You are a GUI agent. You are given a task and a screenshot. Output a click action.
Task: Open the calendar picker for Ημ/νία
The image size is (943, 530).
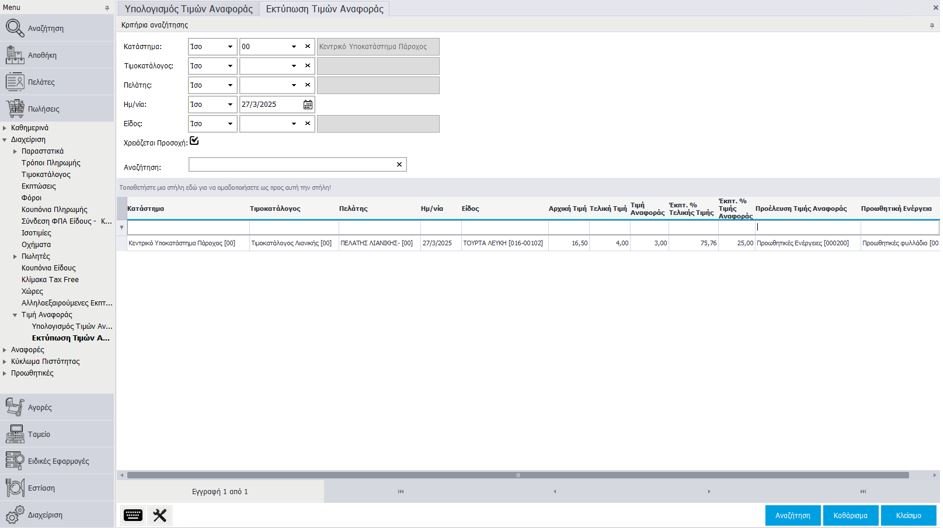(308, 104)
